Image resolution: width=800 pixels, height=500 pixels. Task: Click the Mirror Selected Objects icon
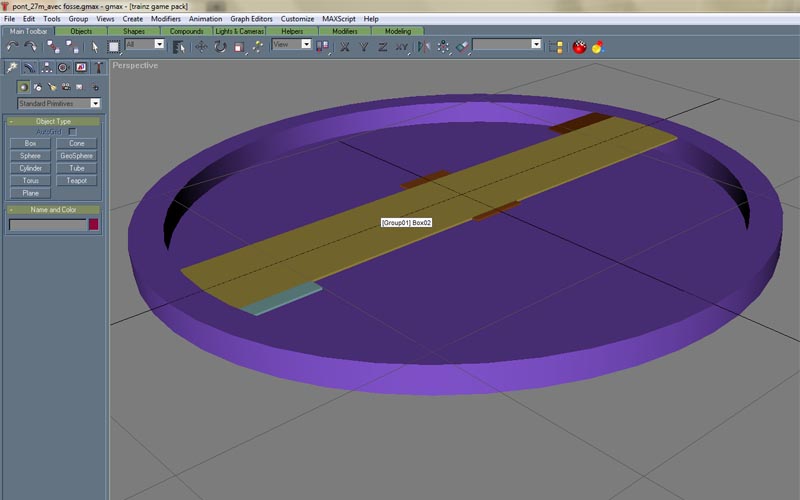point(424,46)
